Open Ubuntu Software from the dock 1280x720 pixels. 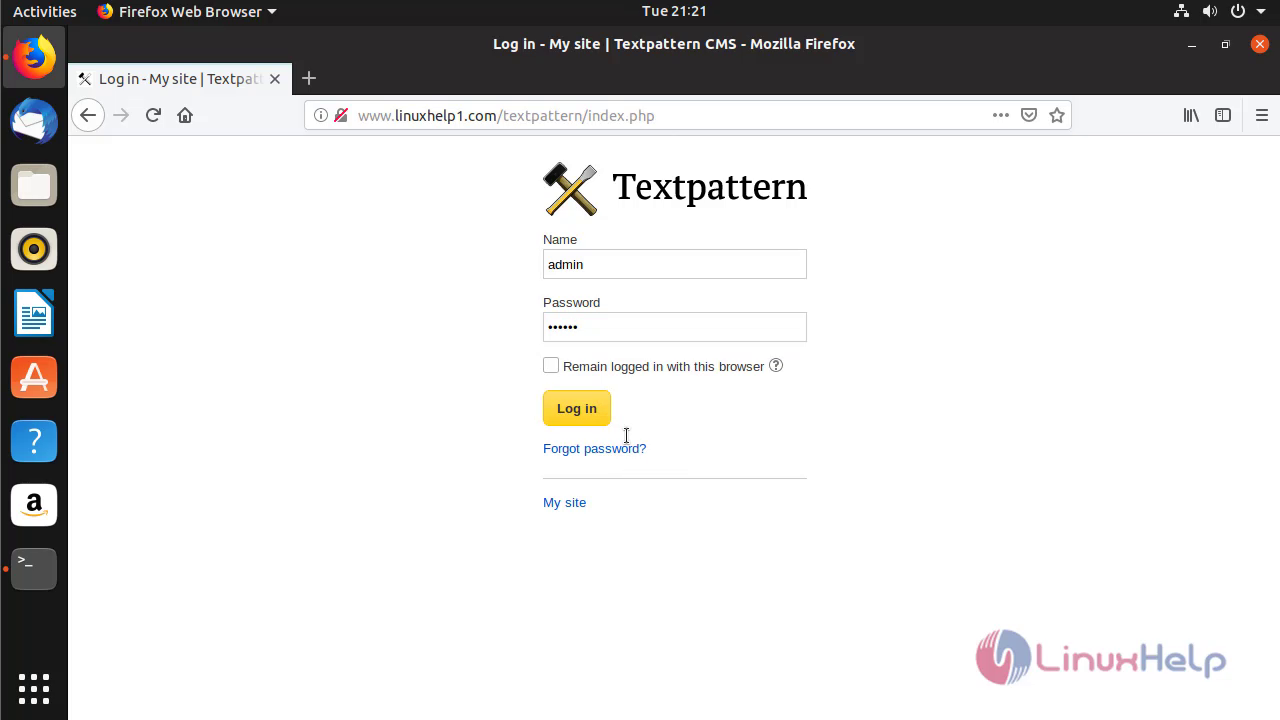[34, 377]
